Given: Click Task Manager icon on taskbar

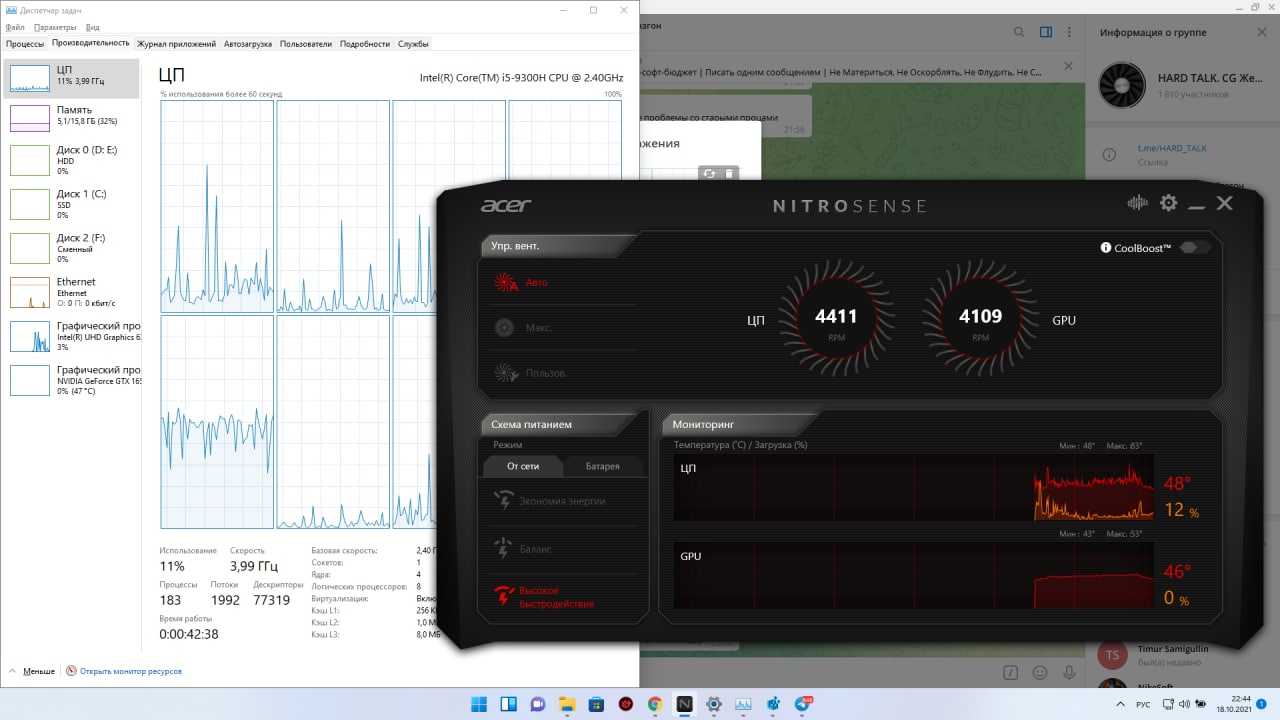Looking at the screenshot, I should pos(743,704).
